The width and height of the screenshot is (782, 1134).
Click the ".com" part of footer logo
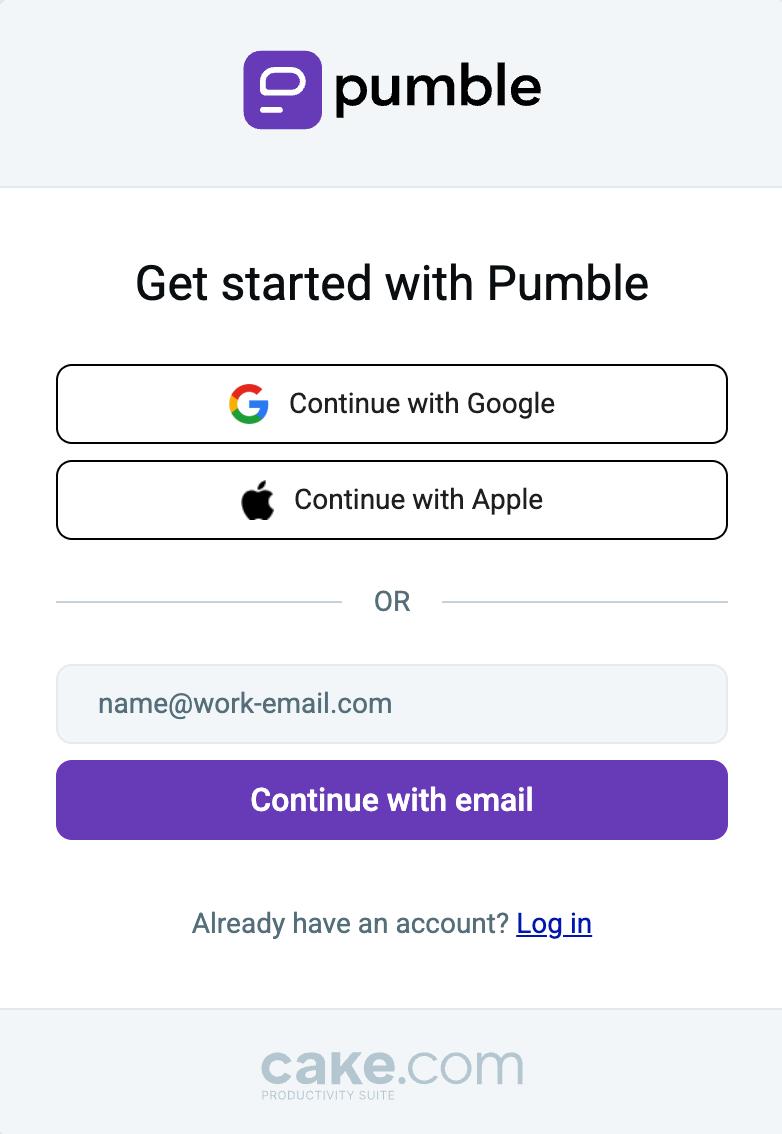[x=462, y=1067]
